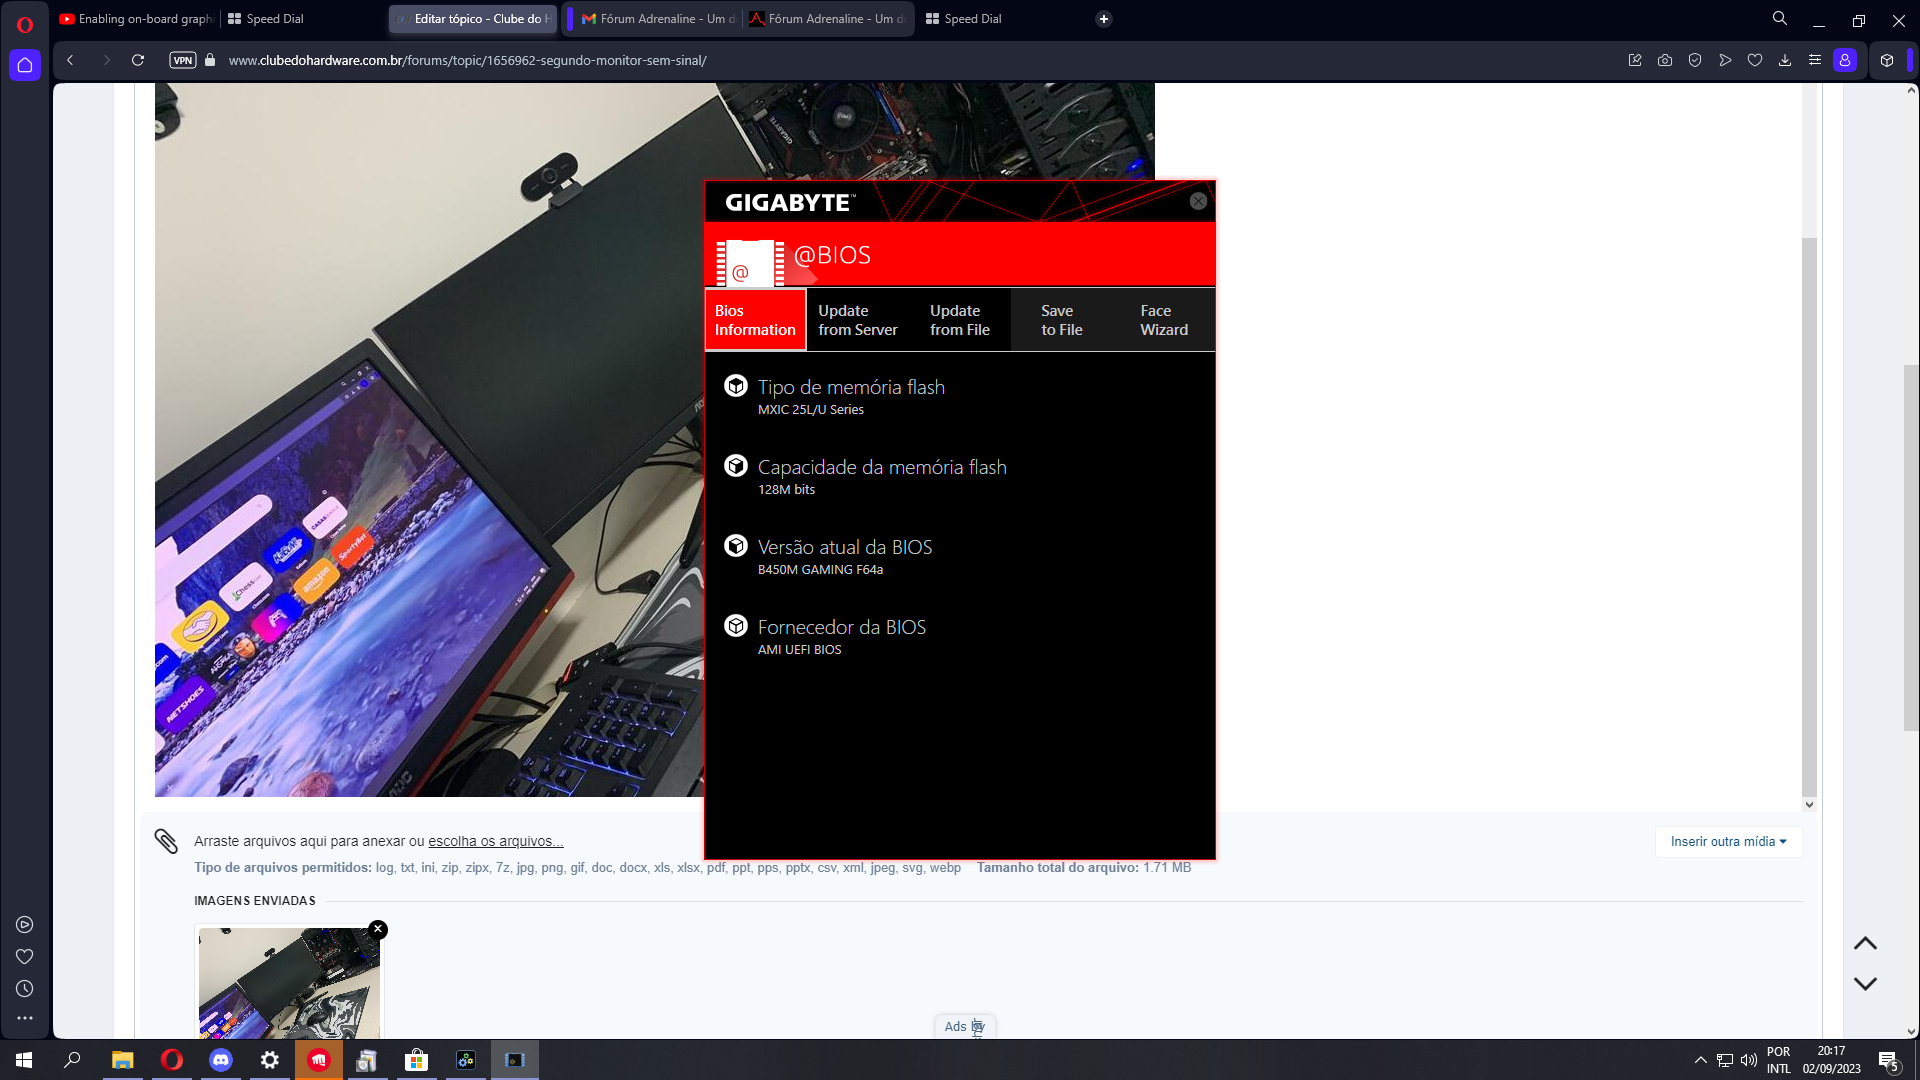
Task: Add page to bookmarks heart icon
Action: [x=1755, y=60]
